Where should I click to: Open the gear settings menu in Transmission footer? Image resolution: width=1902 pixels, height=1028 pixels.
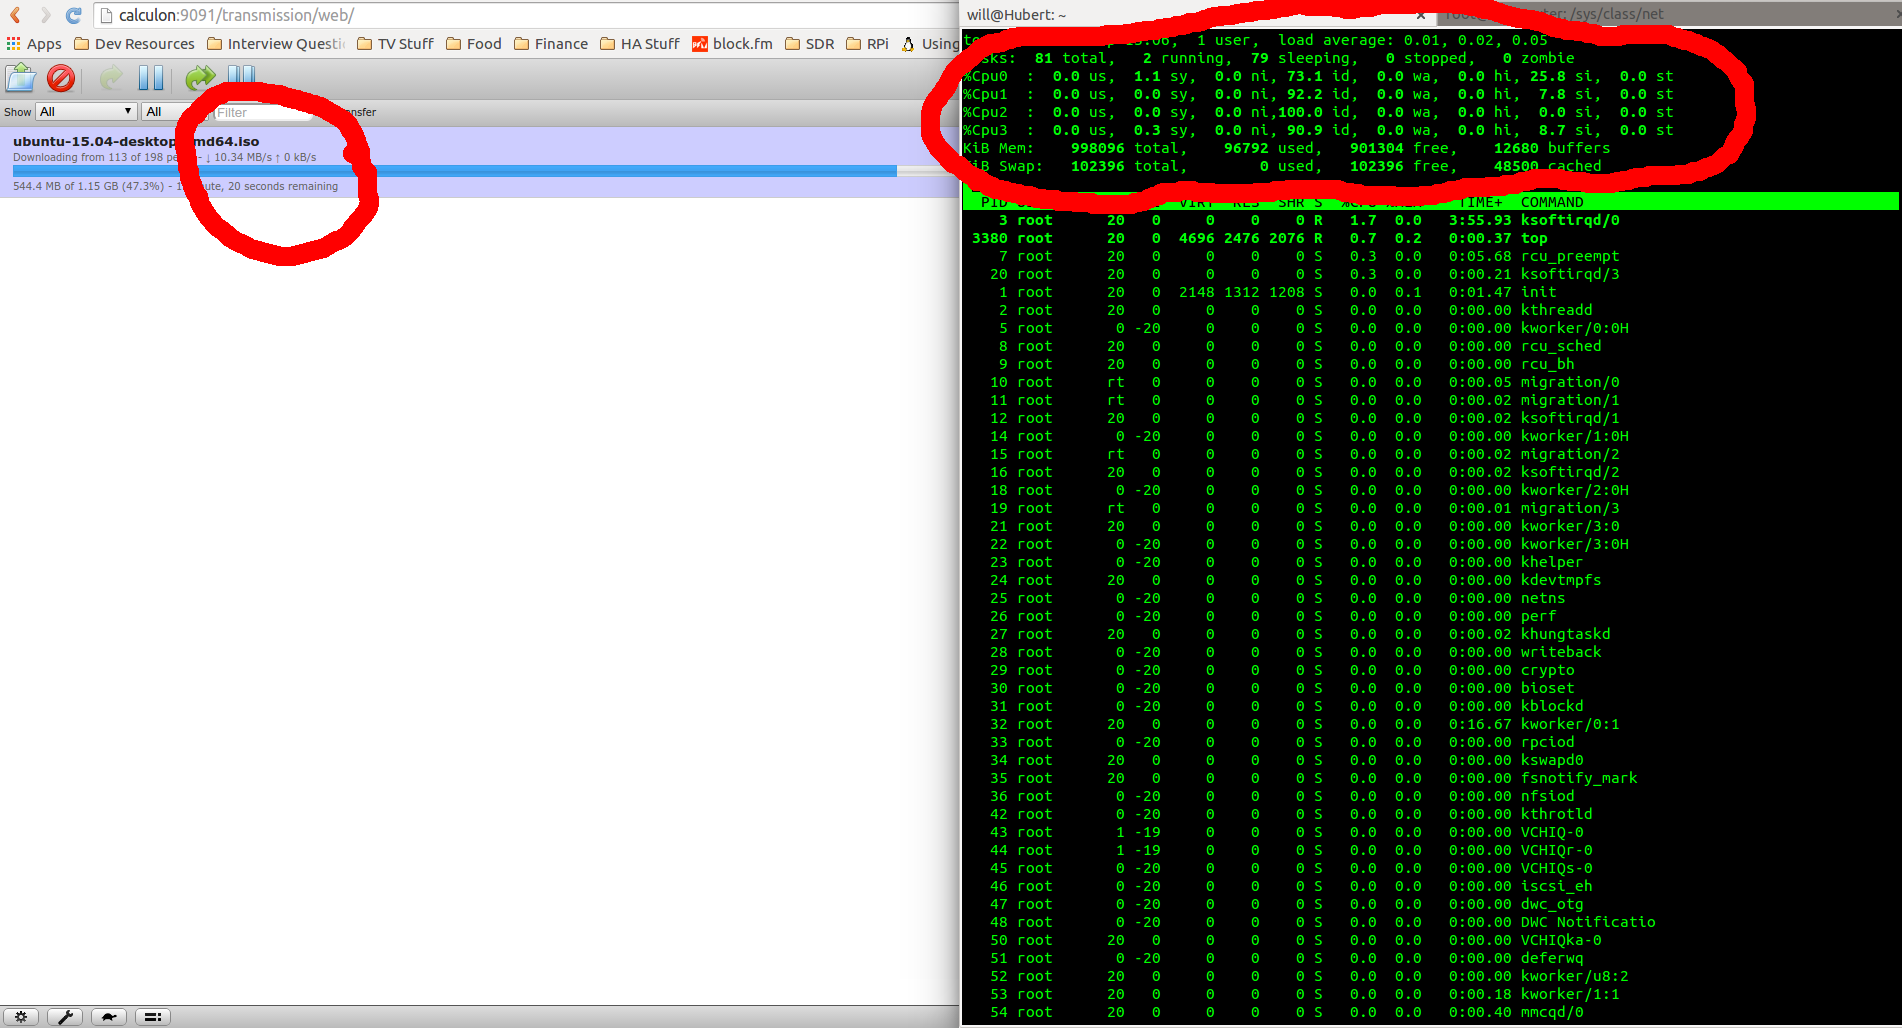21,1017
